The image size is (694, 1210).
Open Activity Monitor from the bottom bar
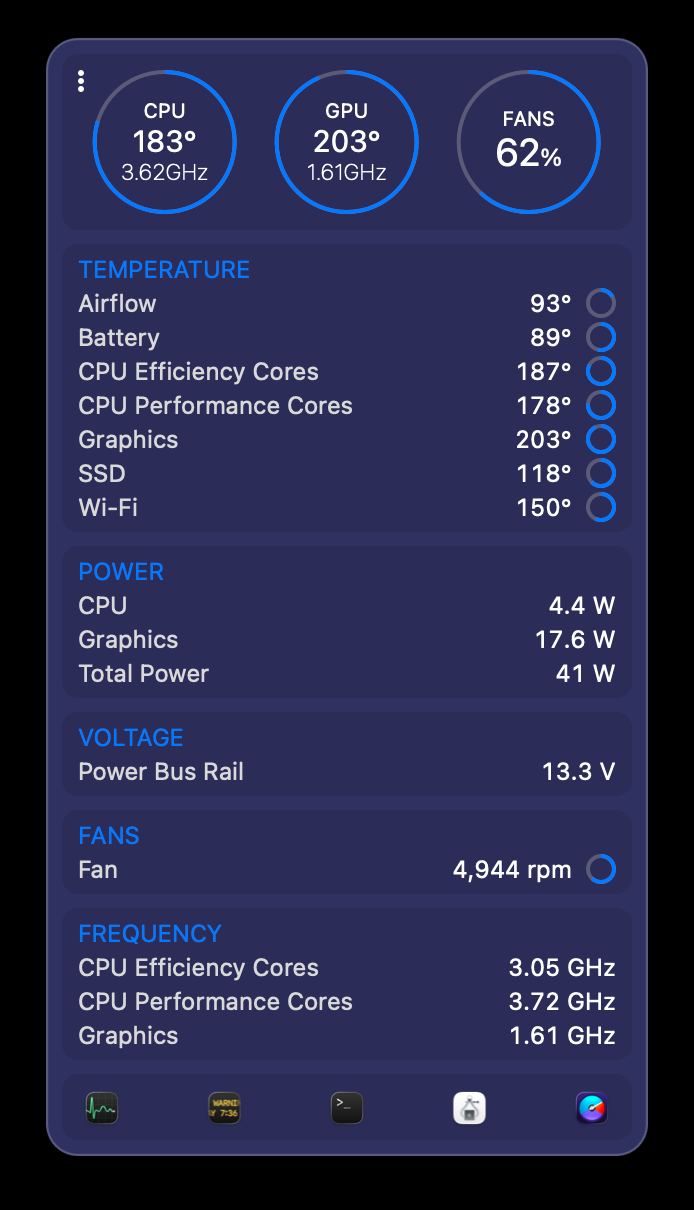101,1108
